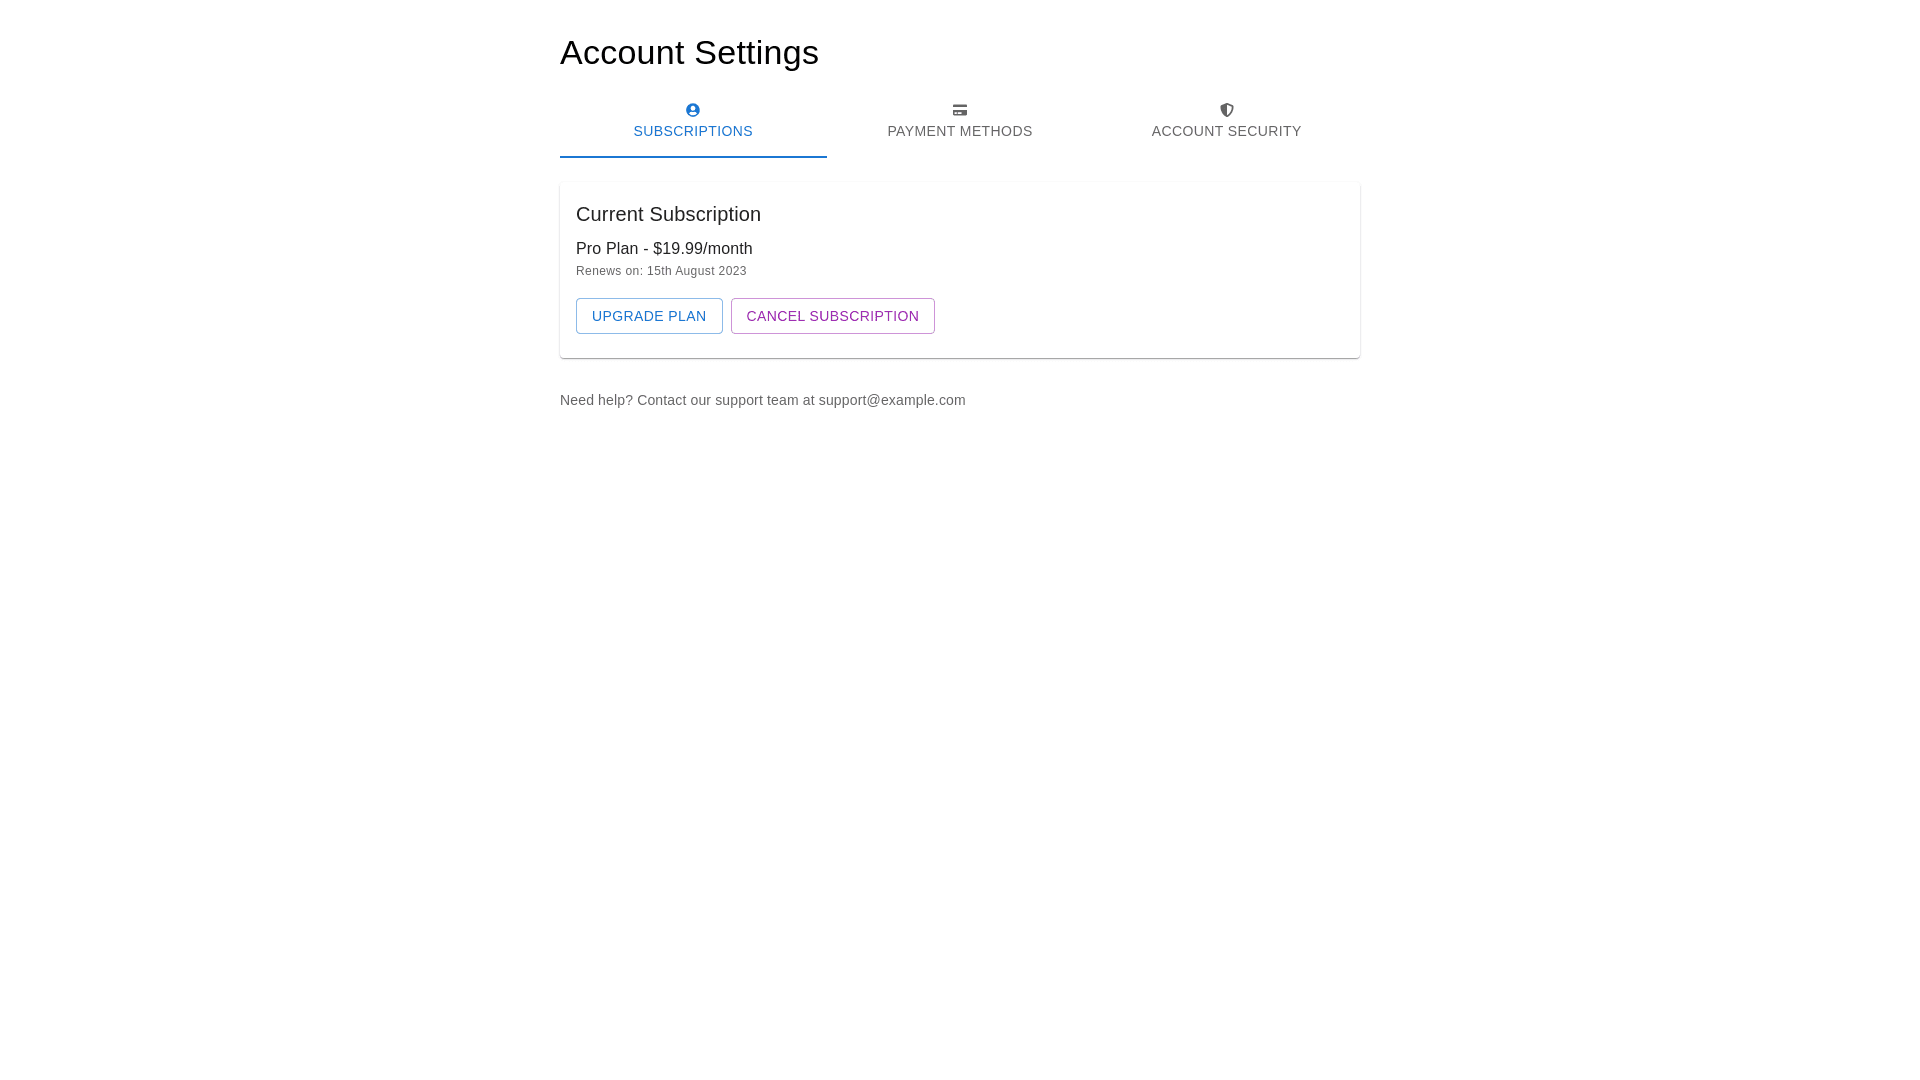The width and height of the screenshot is (1920, 1080).
Task: Click the account circle icon above Subscriptions
Action: (x=693, y=110)
